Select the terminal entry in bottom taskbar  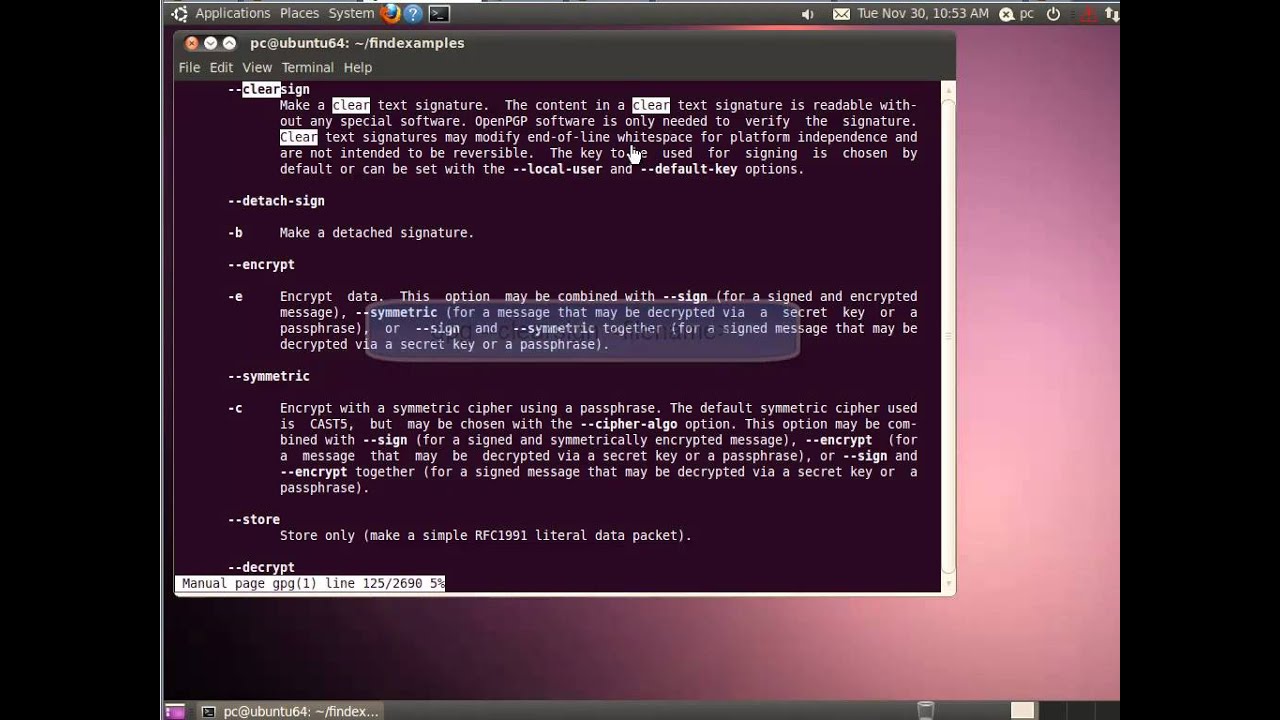(290, 711)
